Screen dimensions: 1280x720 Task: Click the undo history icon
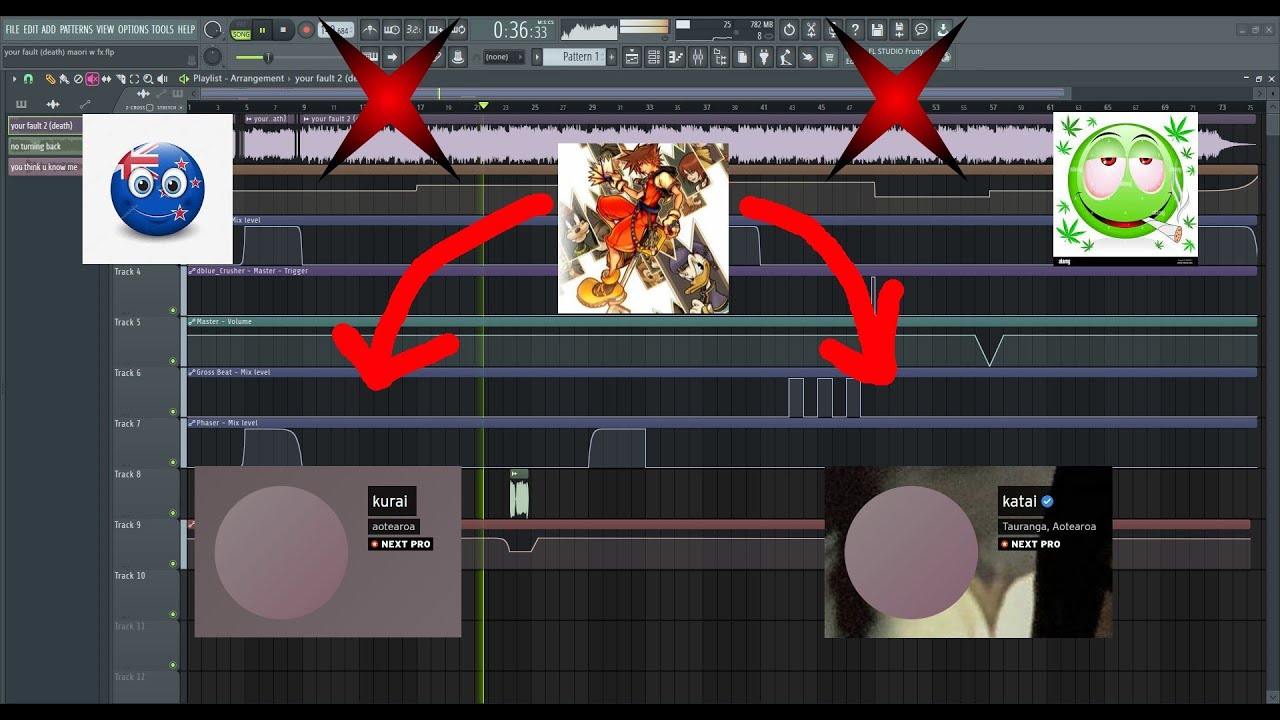point(789,30)
